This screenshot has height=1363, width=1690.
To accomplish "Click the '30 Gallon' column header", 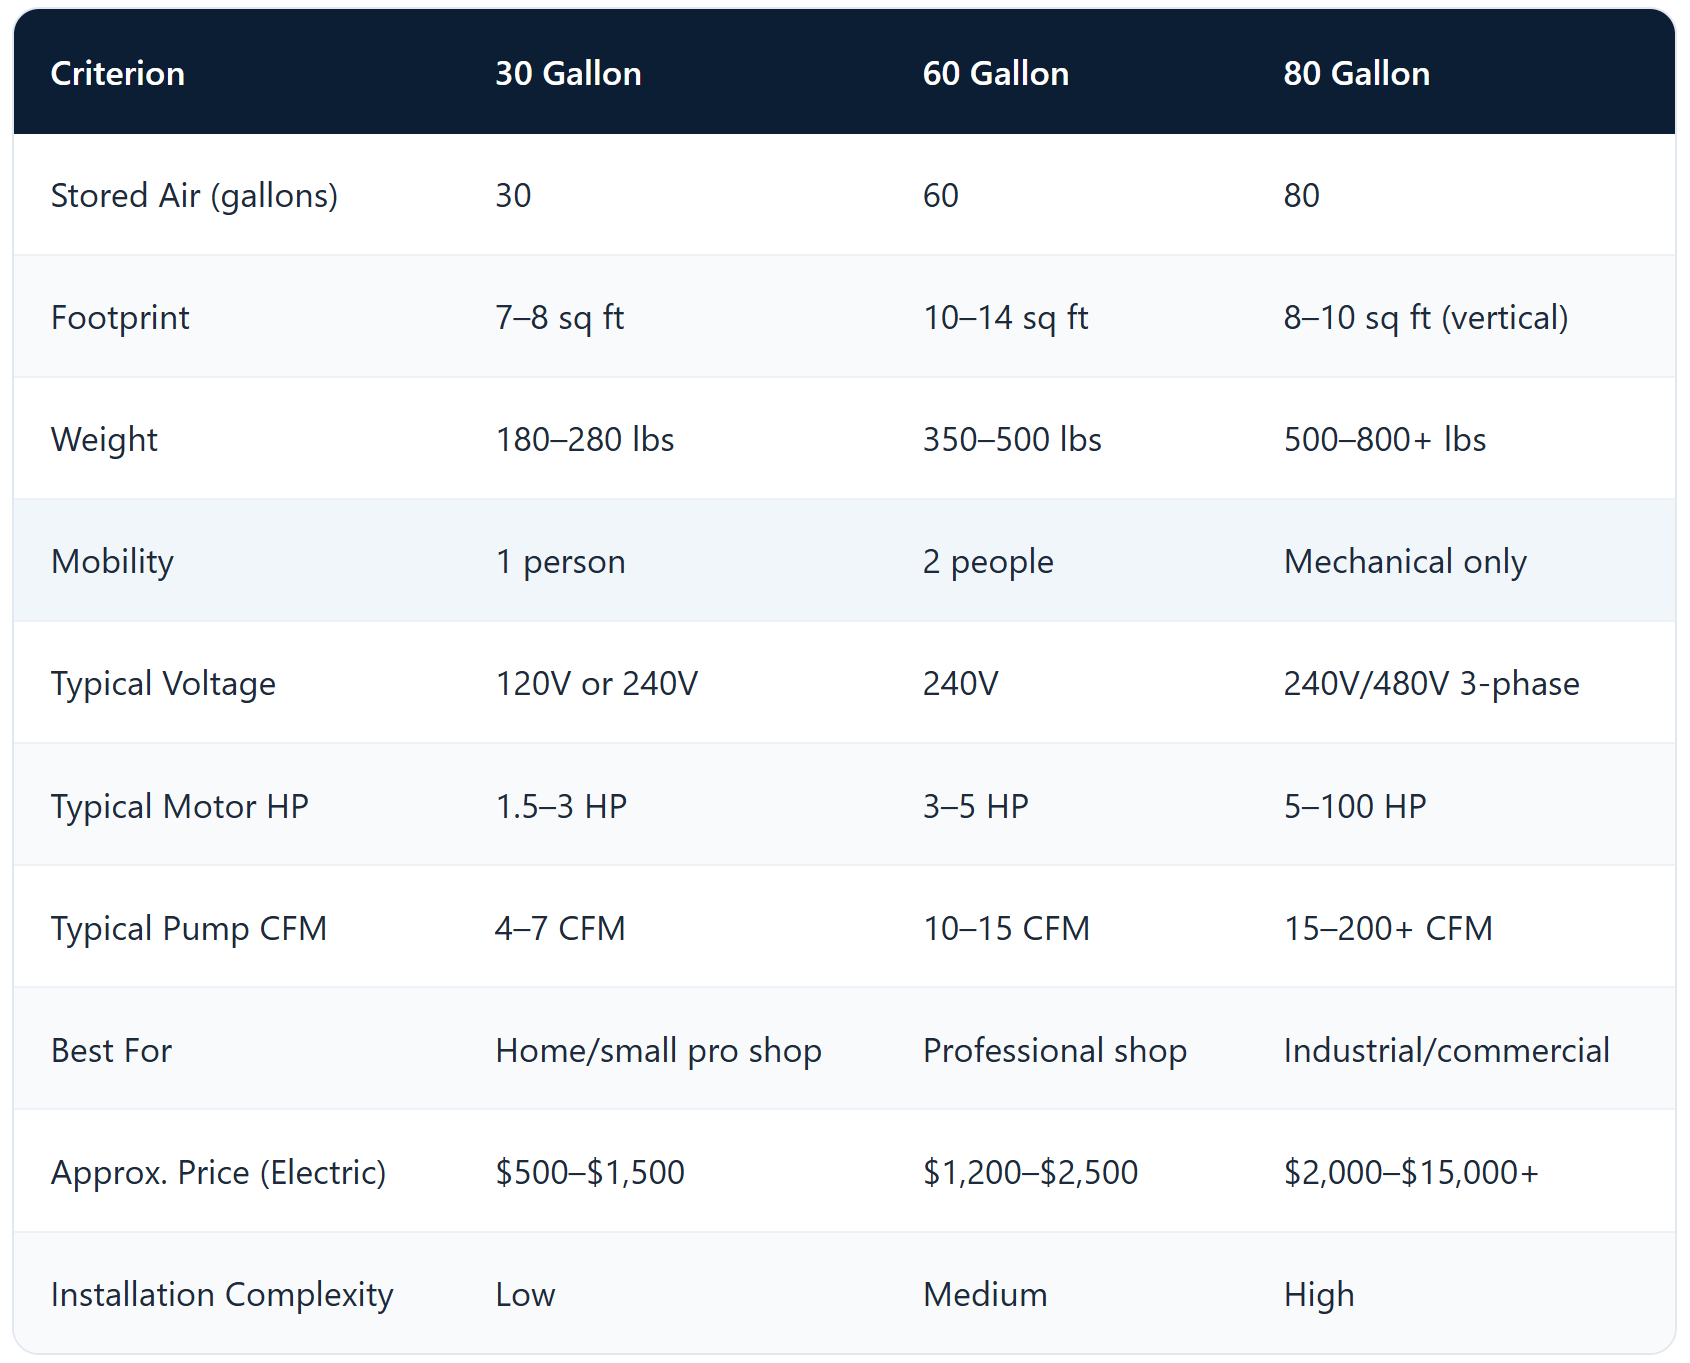I will [568, 73].
